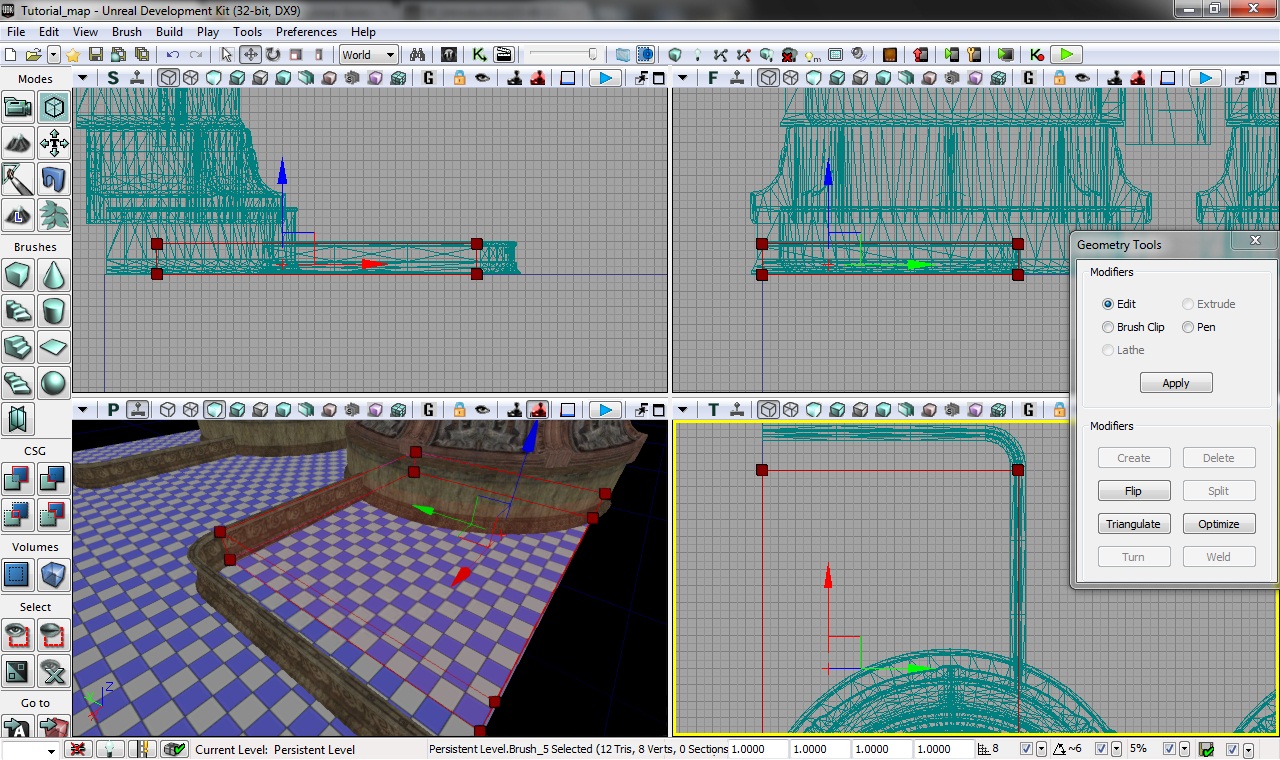1280x760 pixels.
Task: Click the cylinder brush icon
Action: point(54,310)
